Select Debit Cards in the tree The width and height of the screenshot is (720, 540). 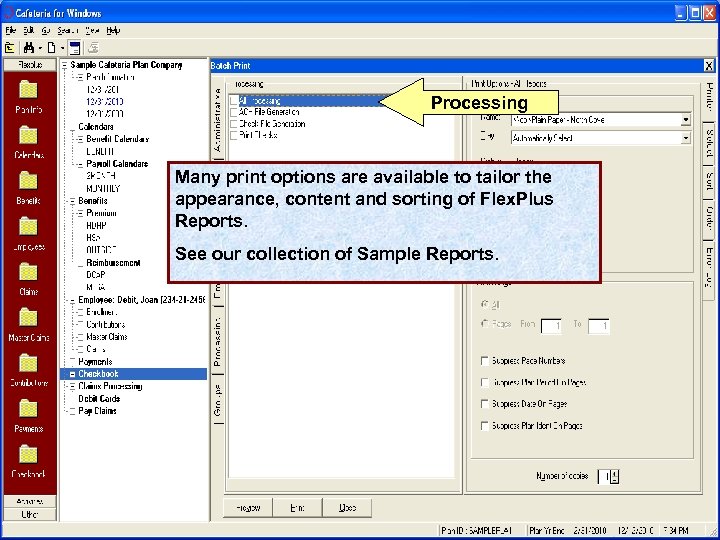coord(99,399)
